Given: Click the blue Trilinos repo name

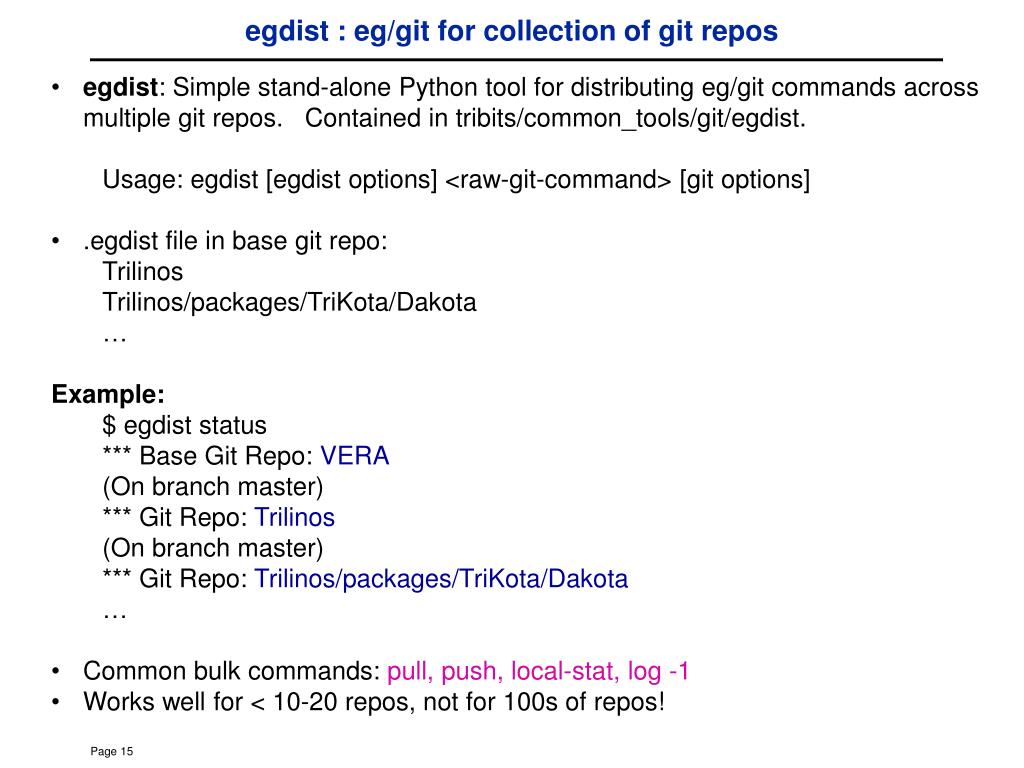Looking at the screenshot, I should [x=295, y=517].
